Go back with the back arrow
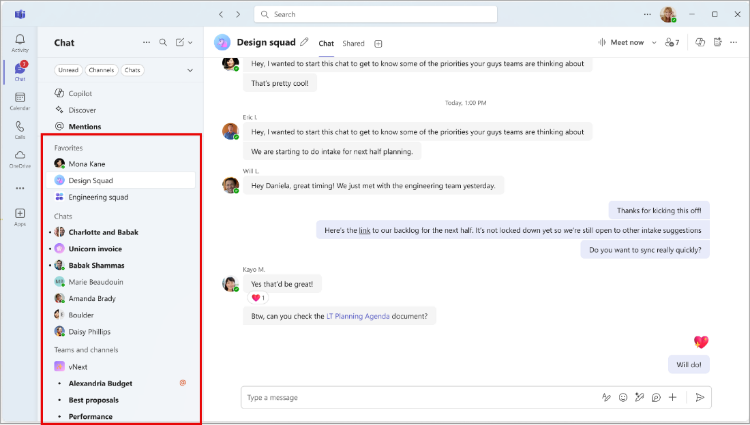Screen dimensions: 750x425 (221, 14)
